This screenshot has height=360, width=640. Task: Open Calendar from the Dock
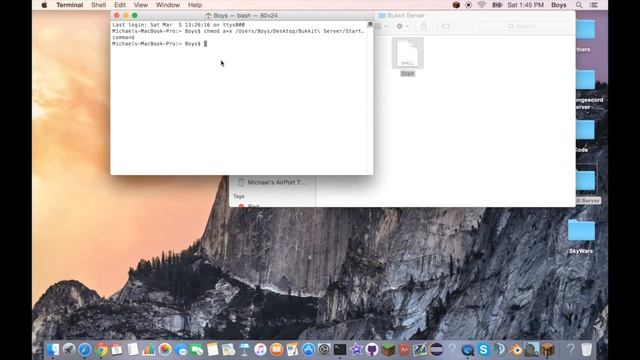click(x=117, y=350)
